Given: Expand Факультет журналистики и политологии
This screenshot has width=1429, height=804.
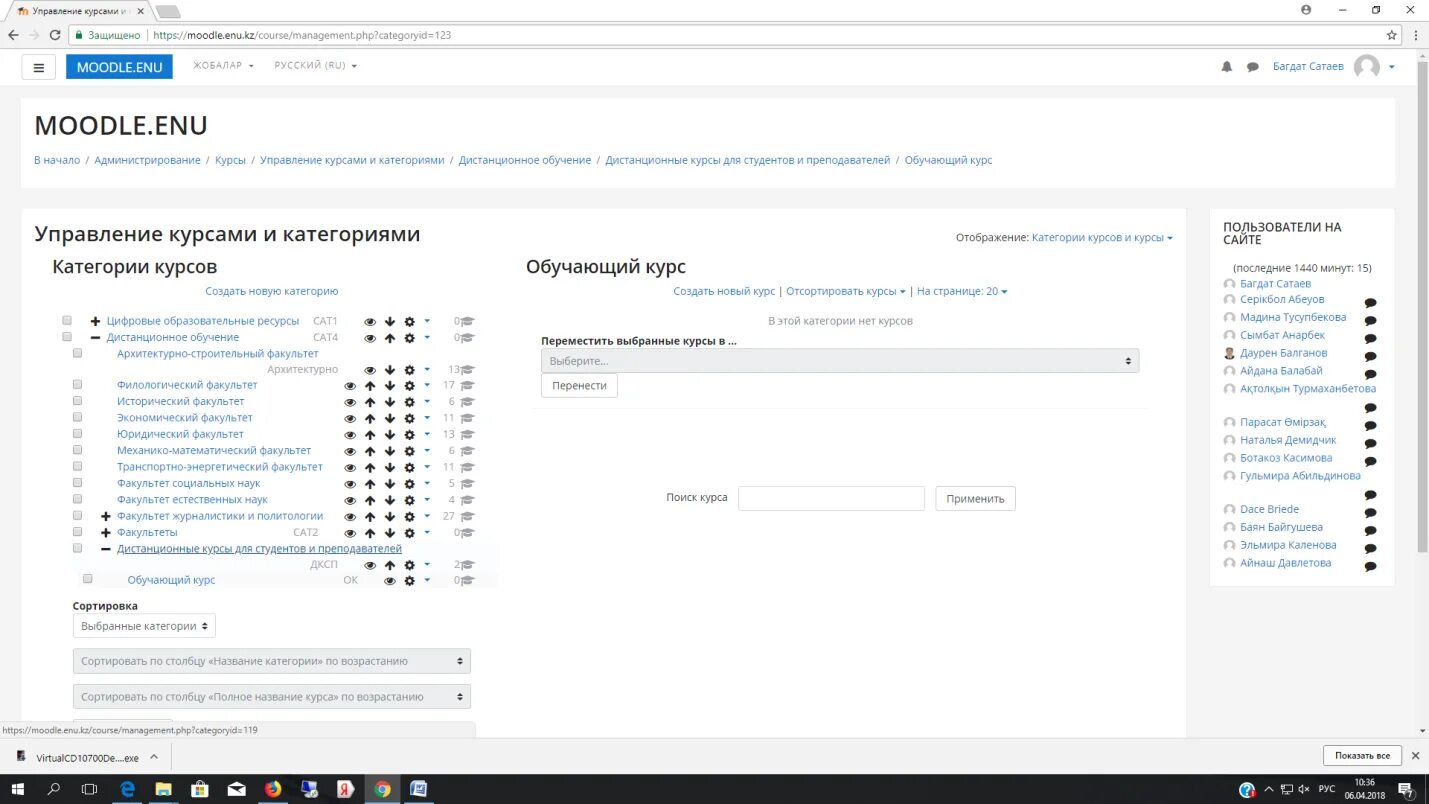Looking at the screenshot, I should 106,517.
